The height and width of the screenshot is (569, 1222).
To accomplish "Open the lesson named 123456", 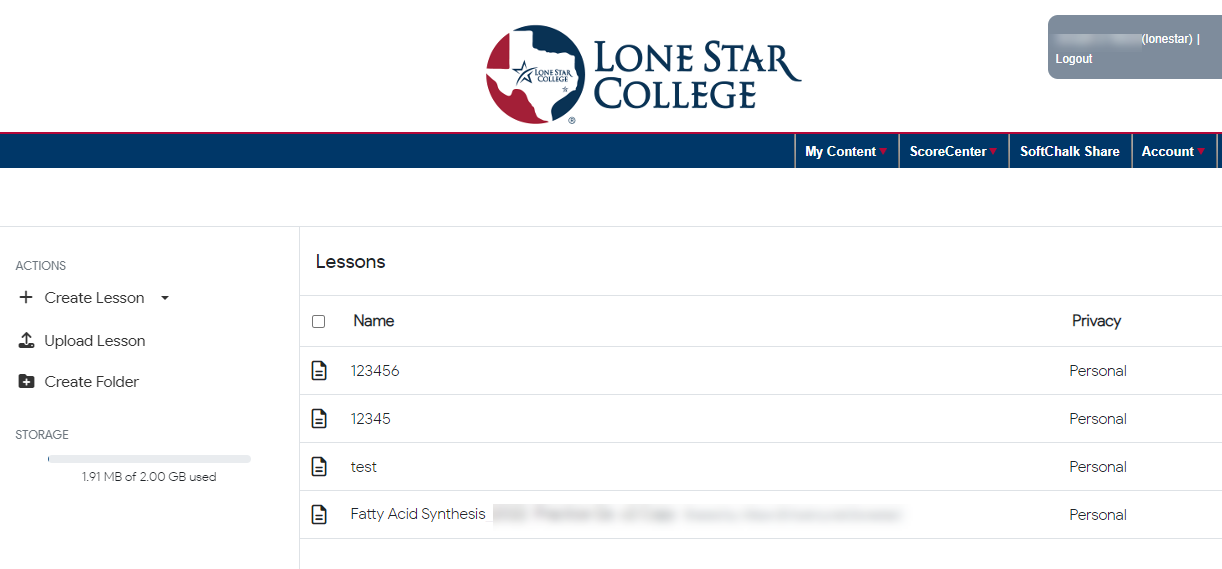I will [x=375, y=371].
